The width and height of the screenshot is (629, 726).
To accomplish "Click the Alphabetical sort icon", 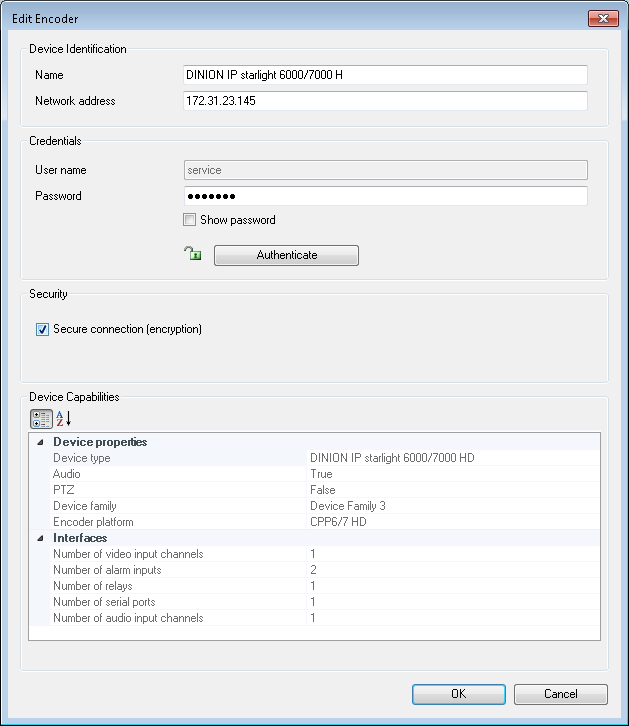I will pyautogui.click(x=63, y=419).
